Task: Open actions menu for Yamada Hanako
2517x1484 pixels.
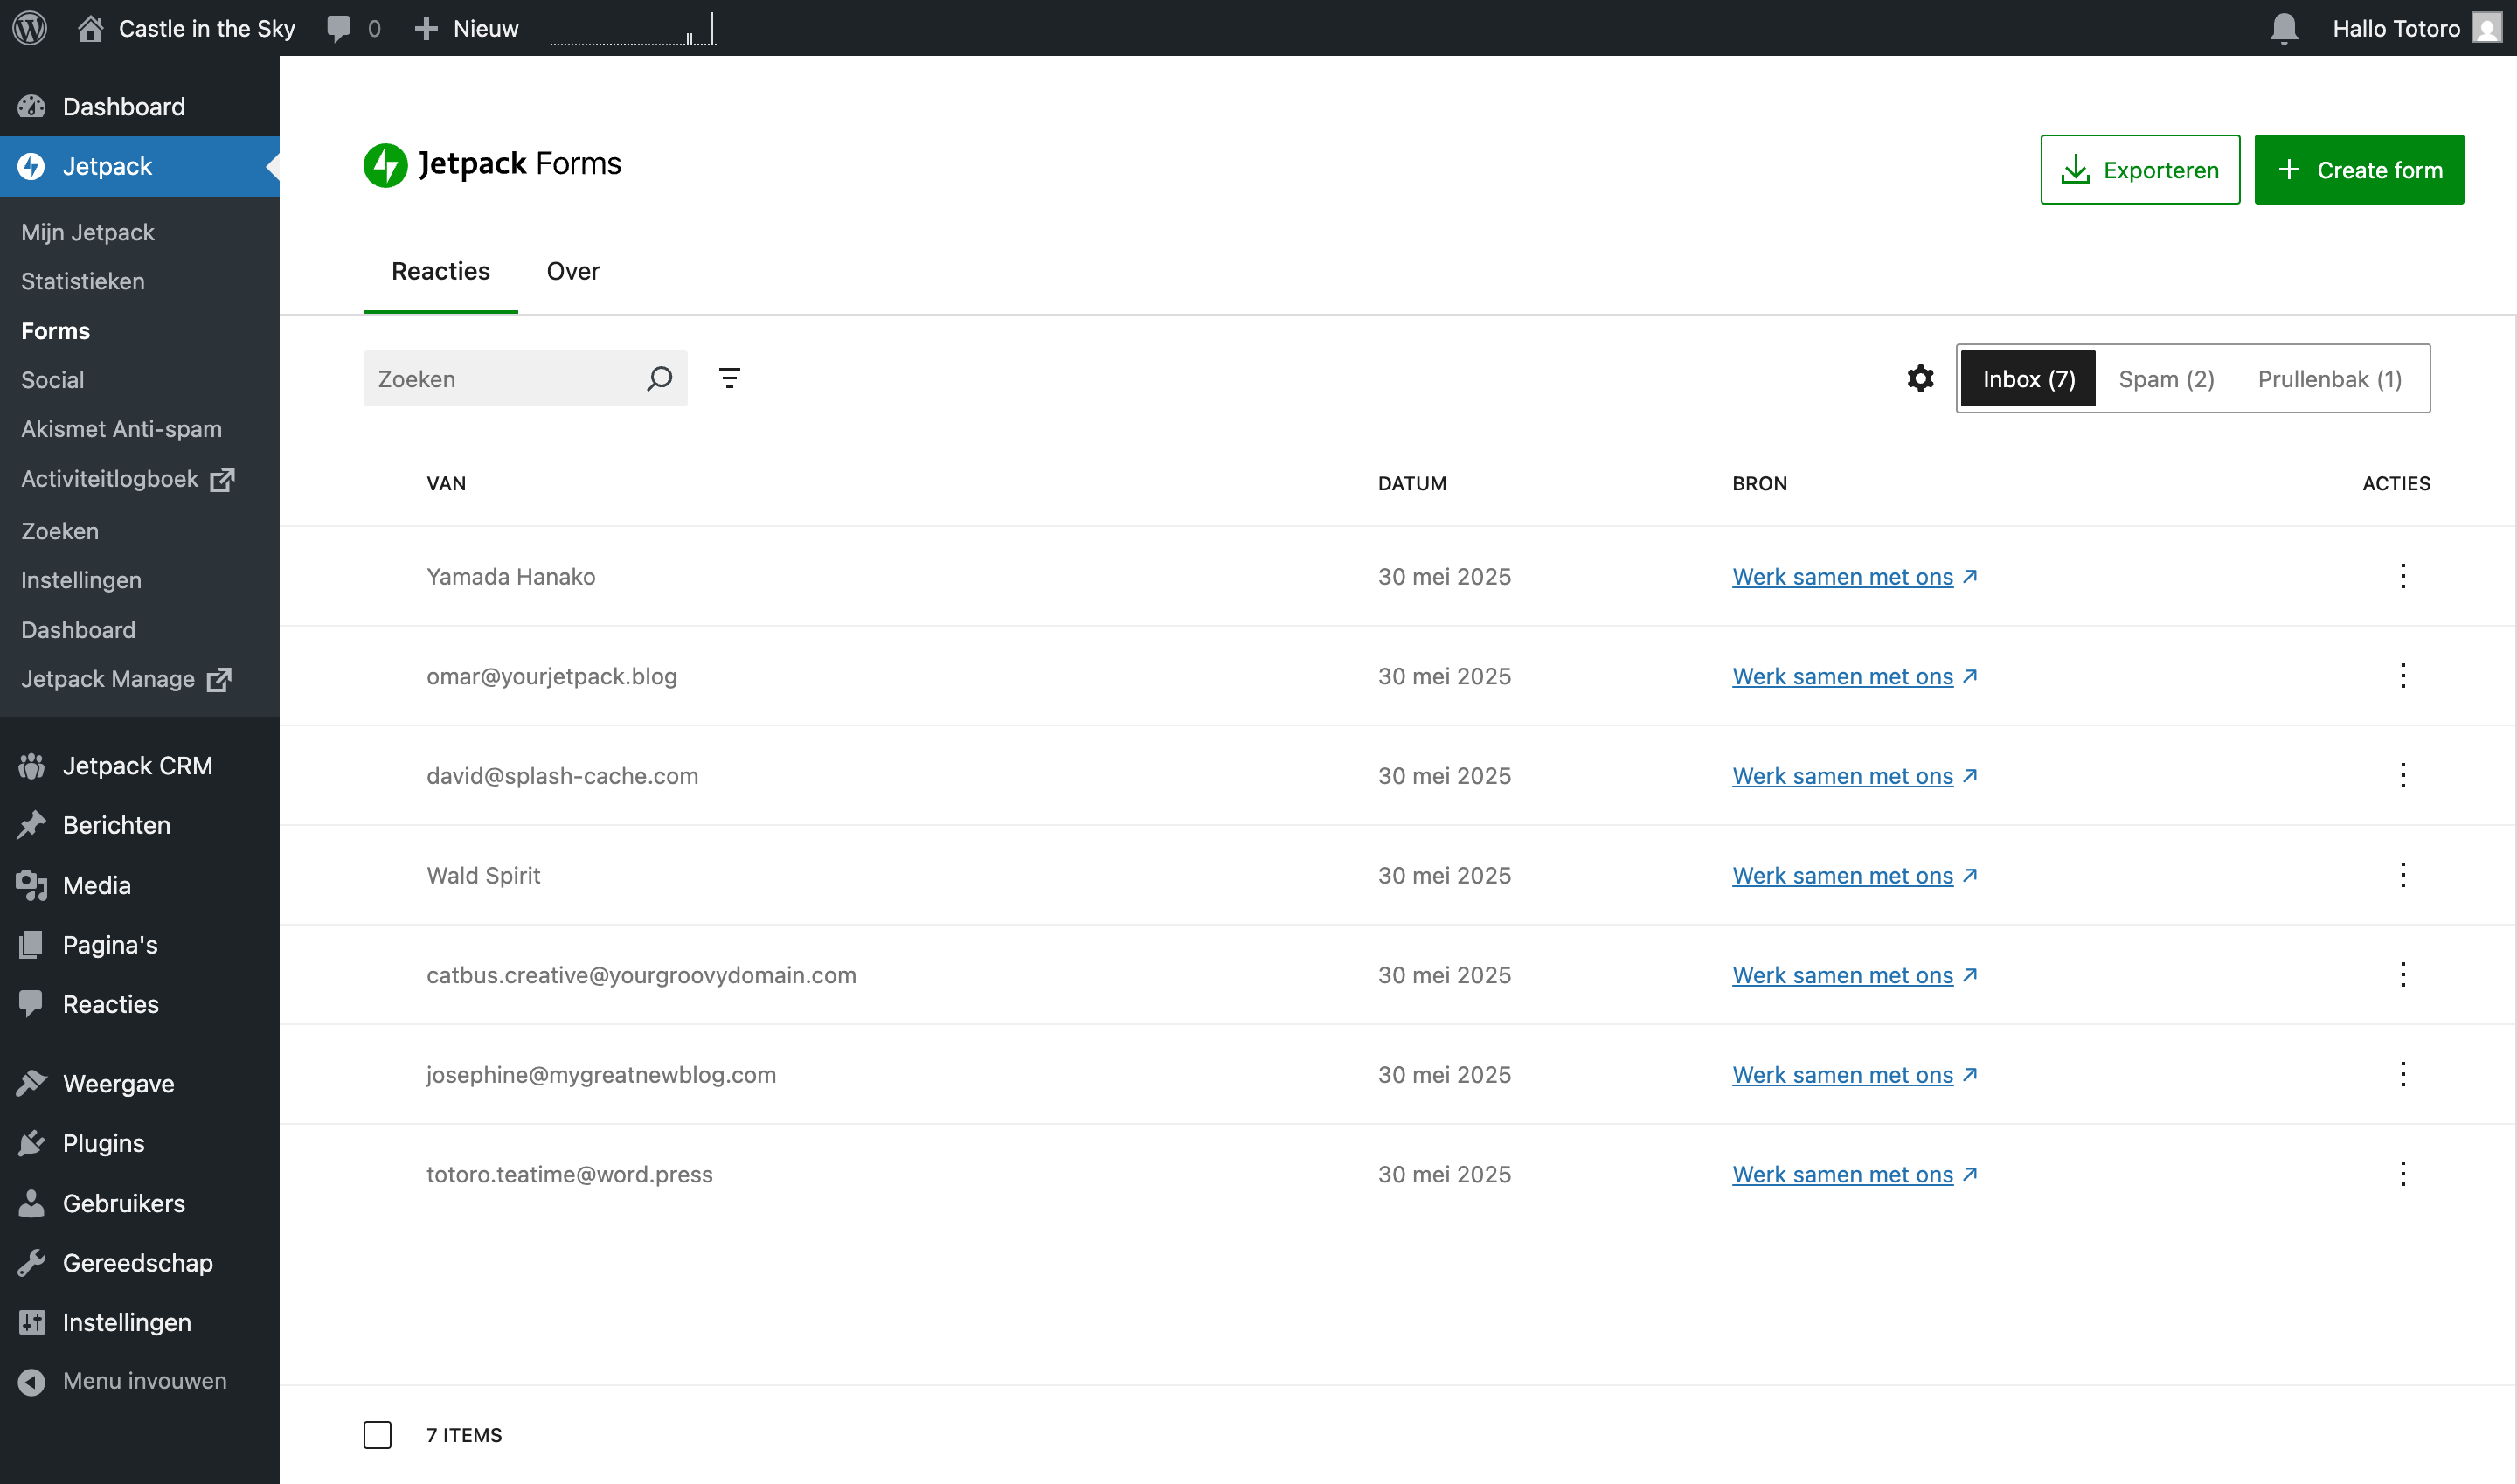Action: point(2402,576)
